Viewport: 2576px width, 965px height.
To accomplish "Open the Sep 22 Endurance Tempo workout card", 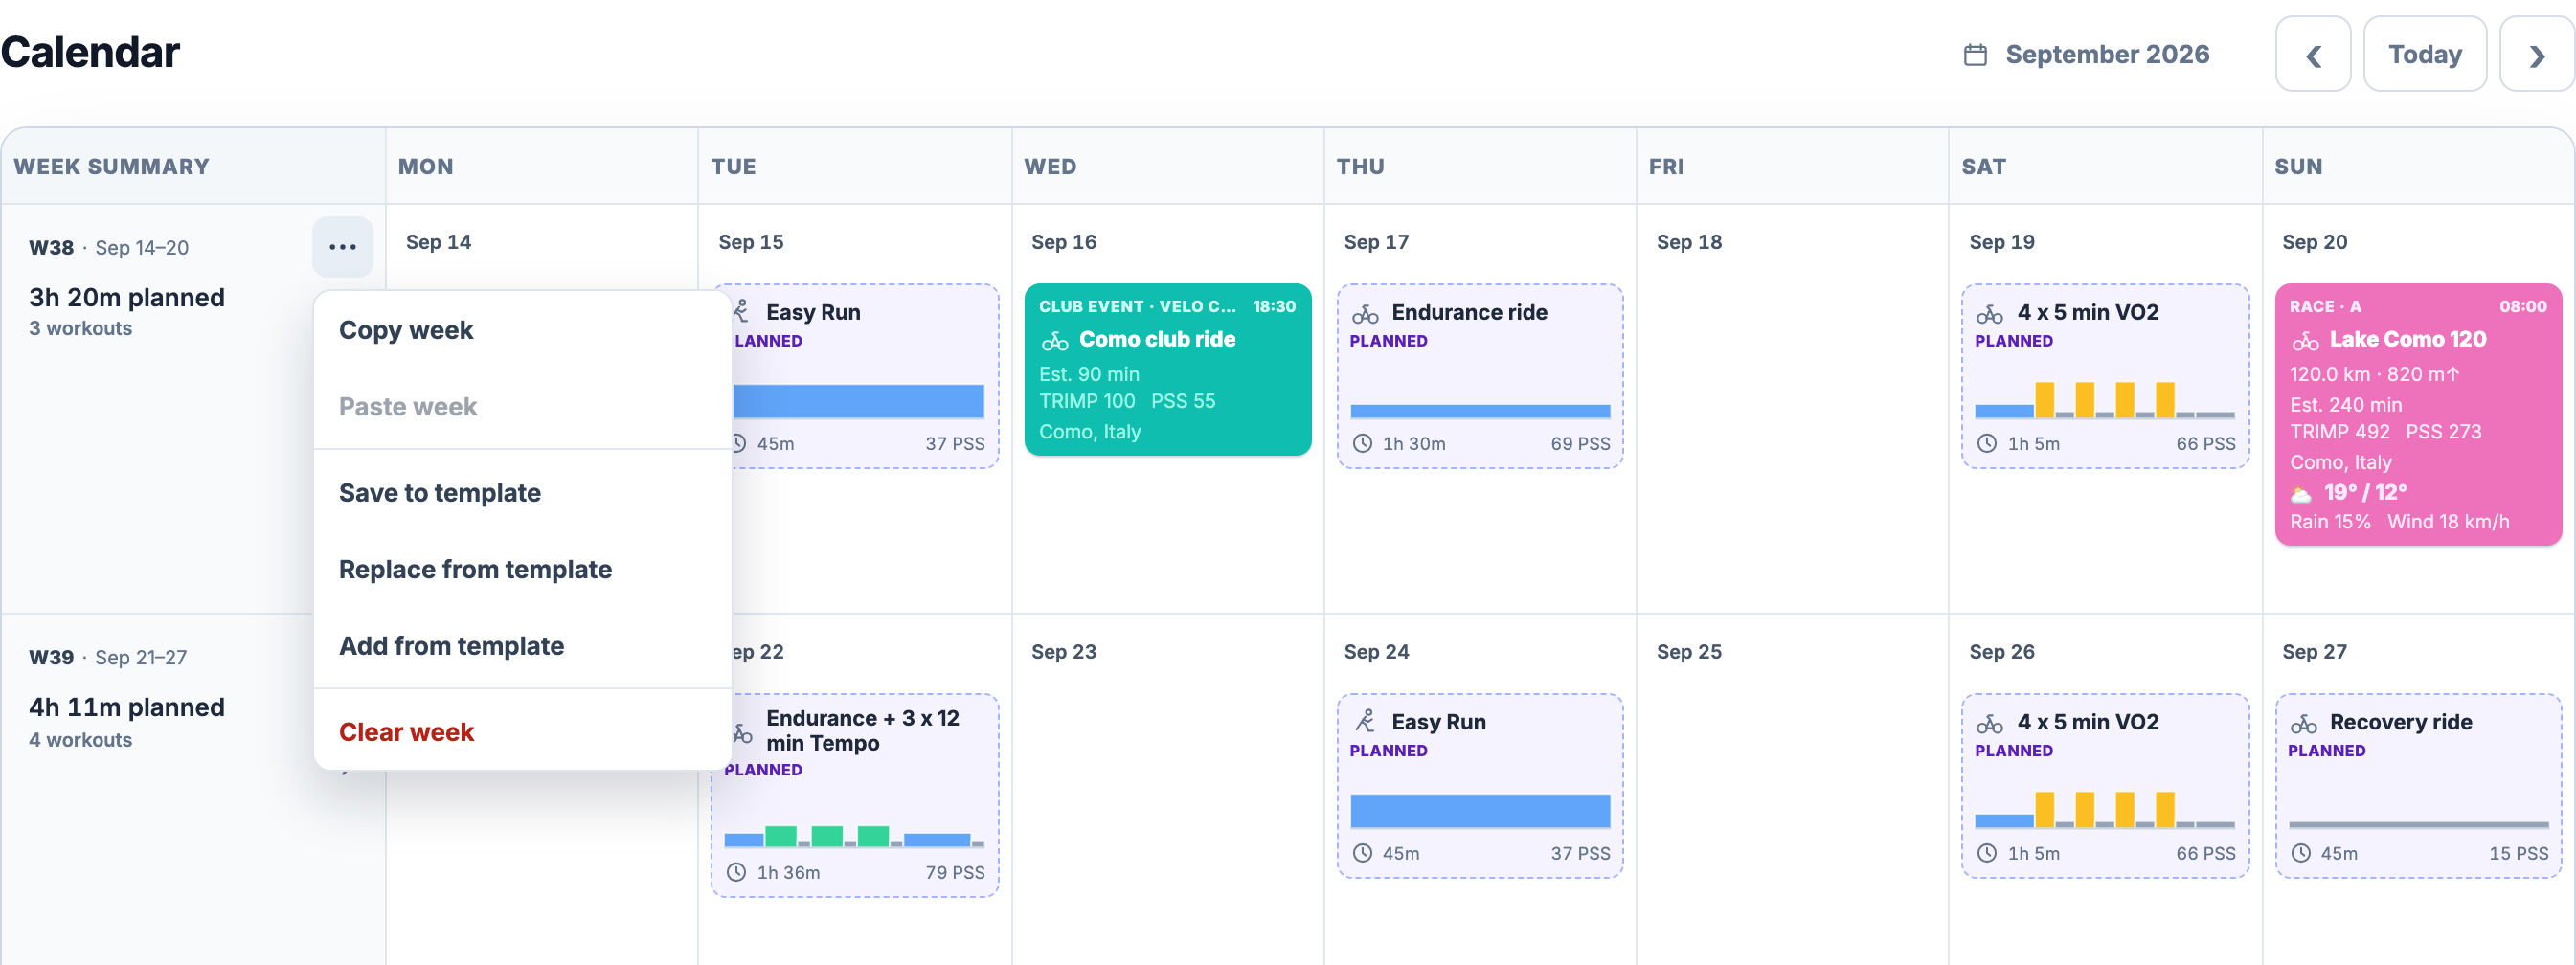I will click(x=854, y=796).
